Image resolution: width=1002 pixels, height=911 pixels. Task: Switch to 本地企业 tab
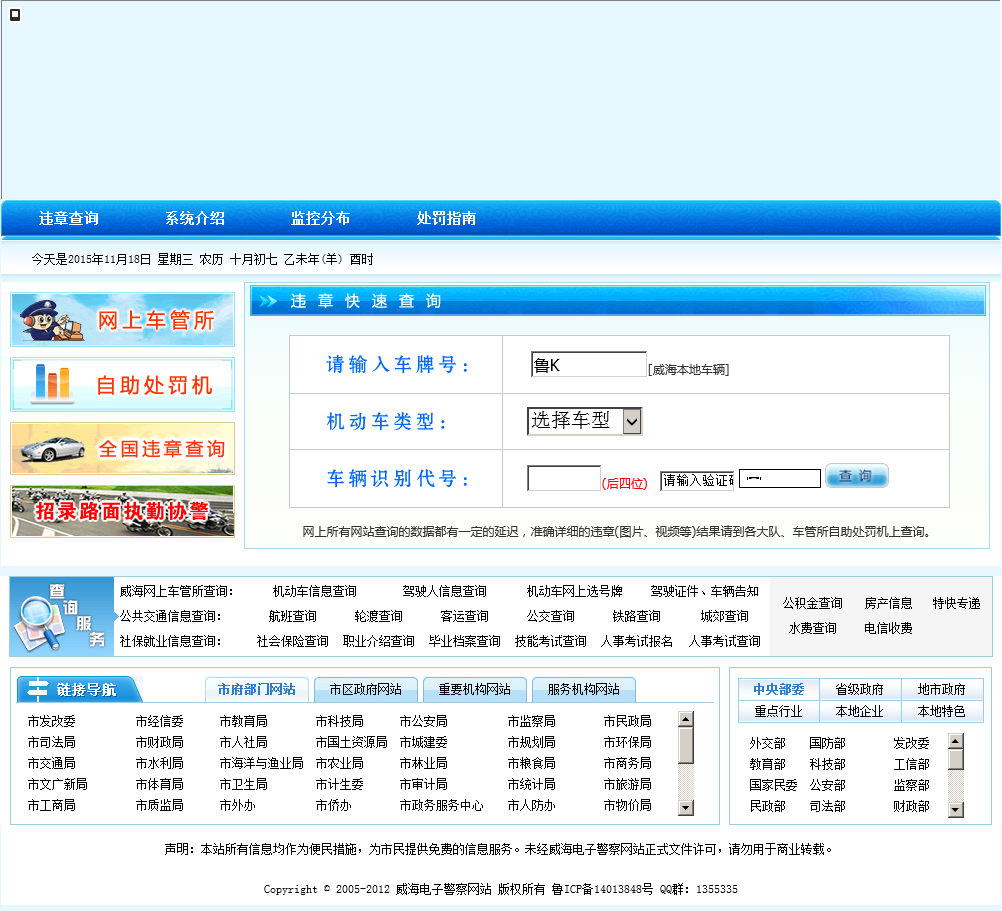tap(859, 712)
